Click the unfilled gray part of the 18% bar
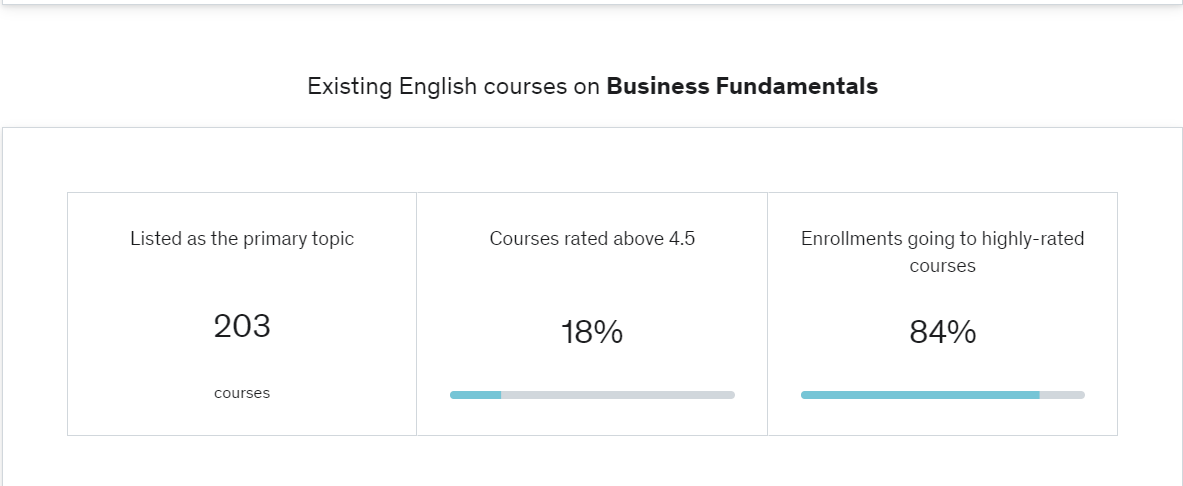 click(x=618, y=395)
